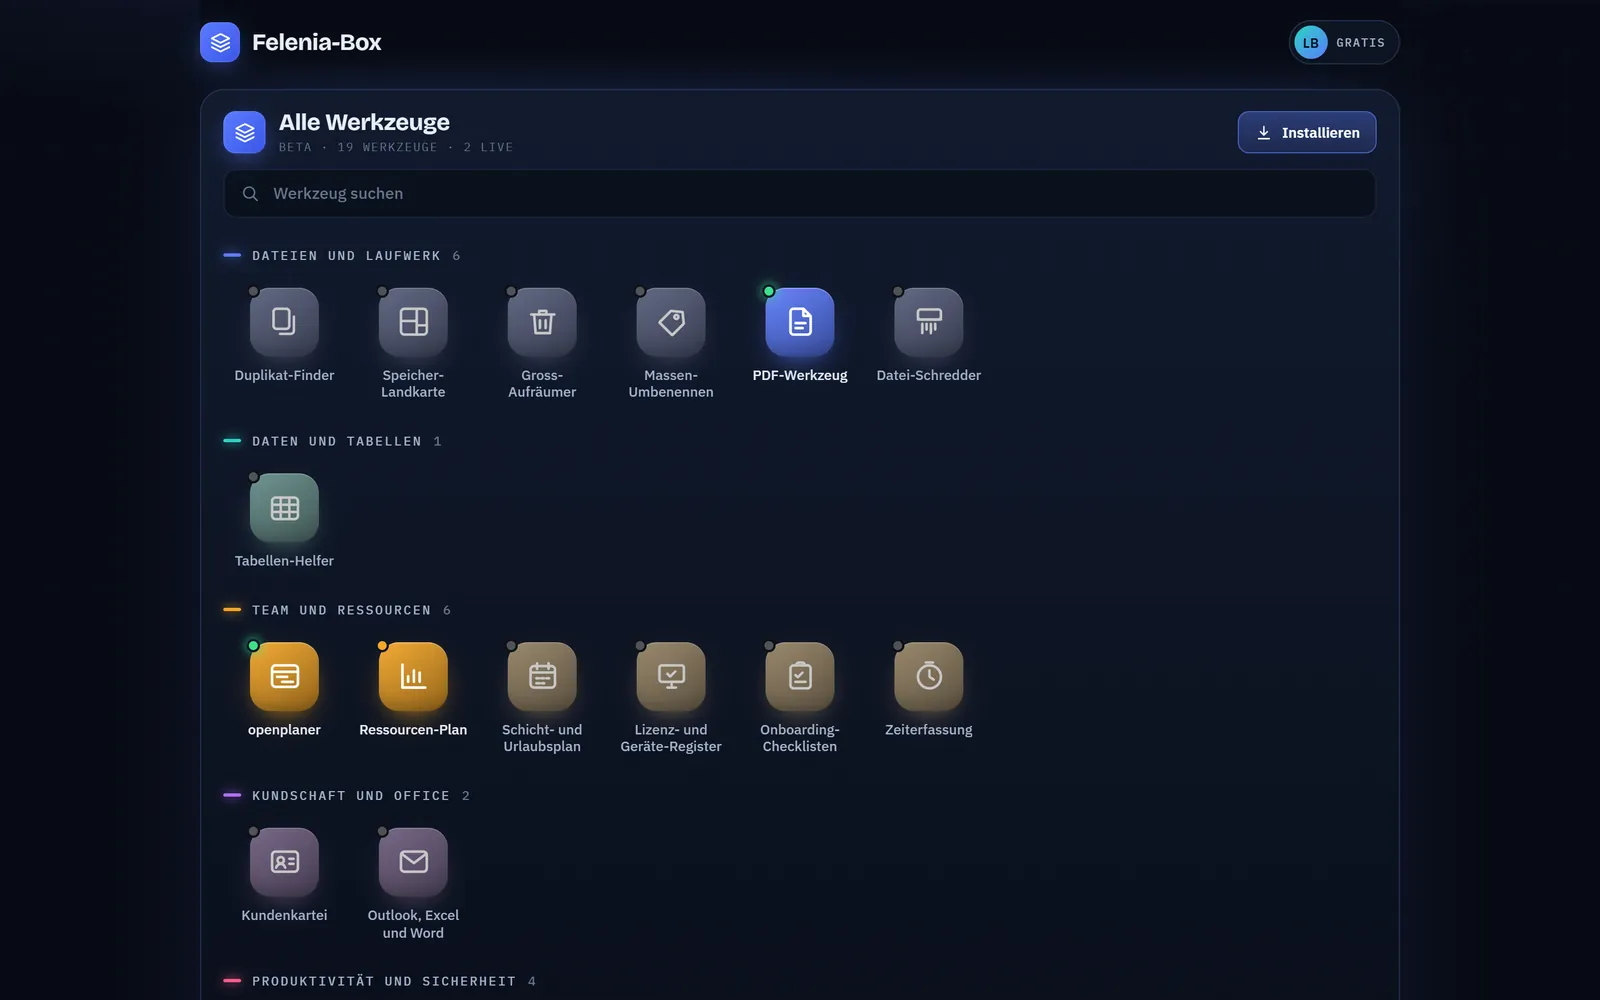Open the LB Gratis account badge
This screenshot has width=1600, height=1000.
tap(1344, 42)
